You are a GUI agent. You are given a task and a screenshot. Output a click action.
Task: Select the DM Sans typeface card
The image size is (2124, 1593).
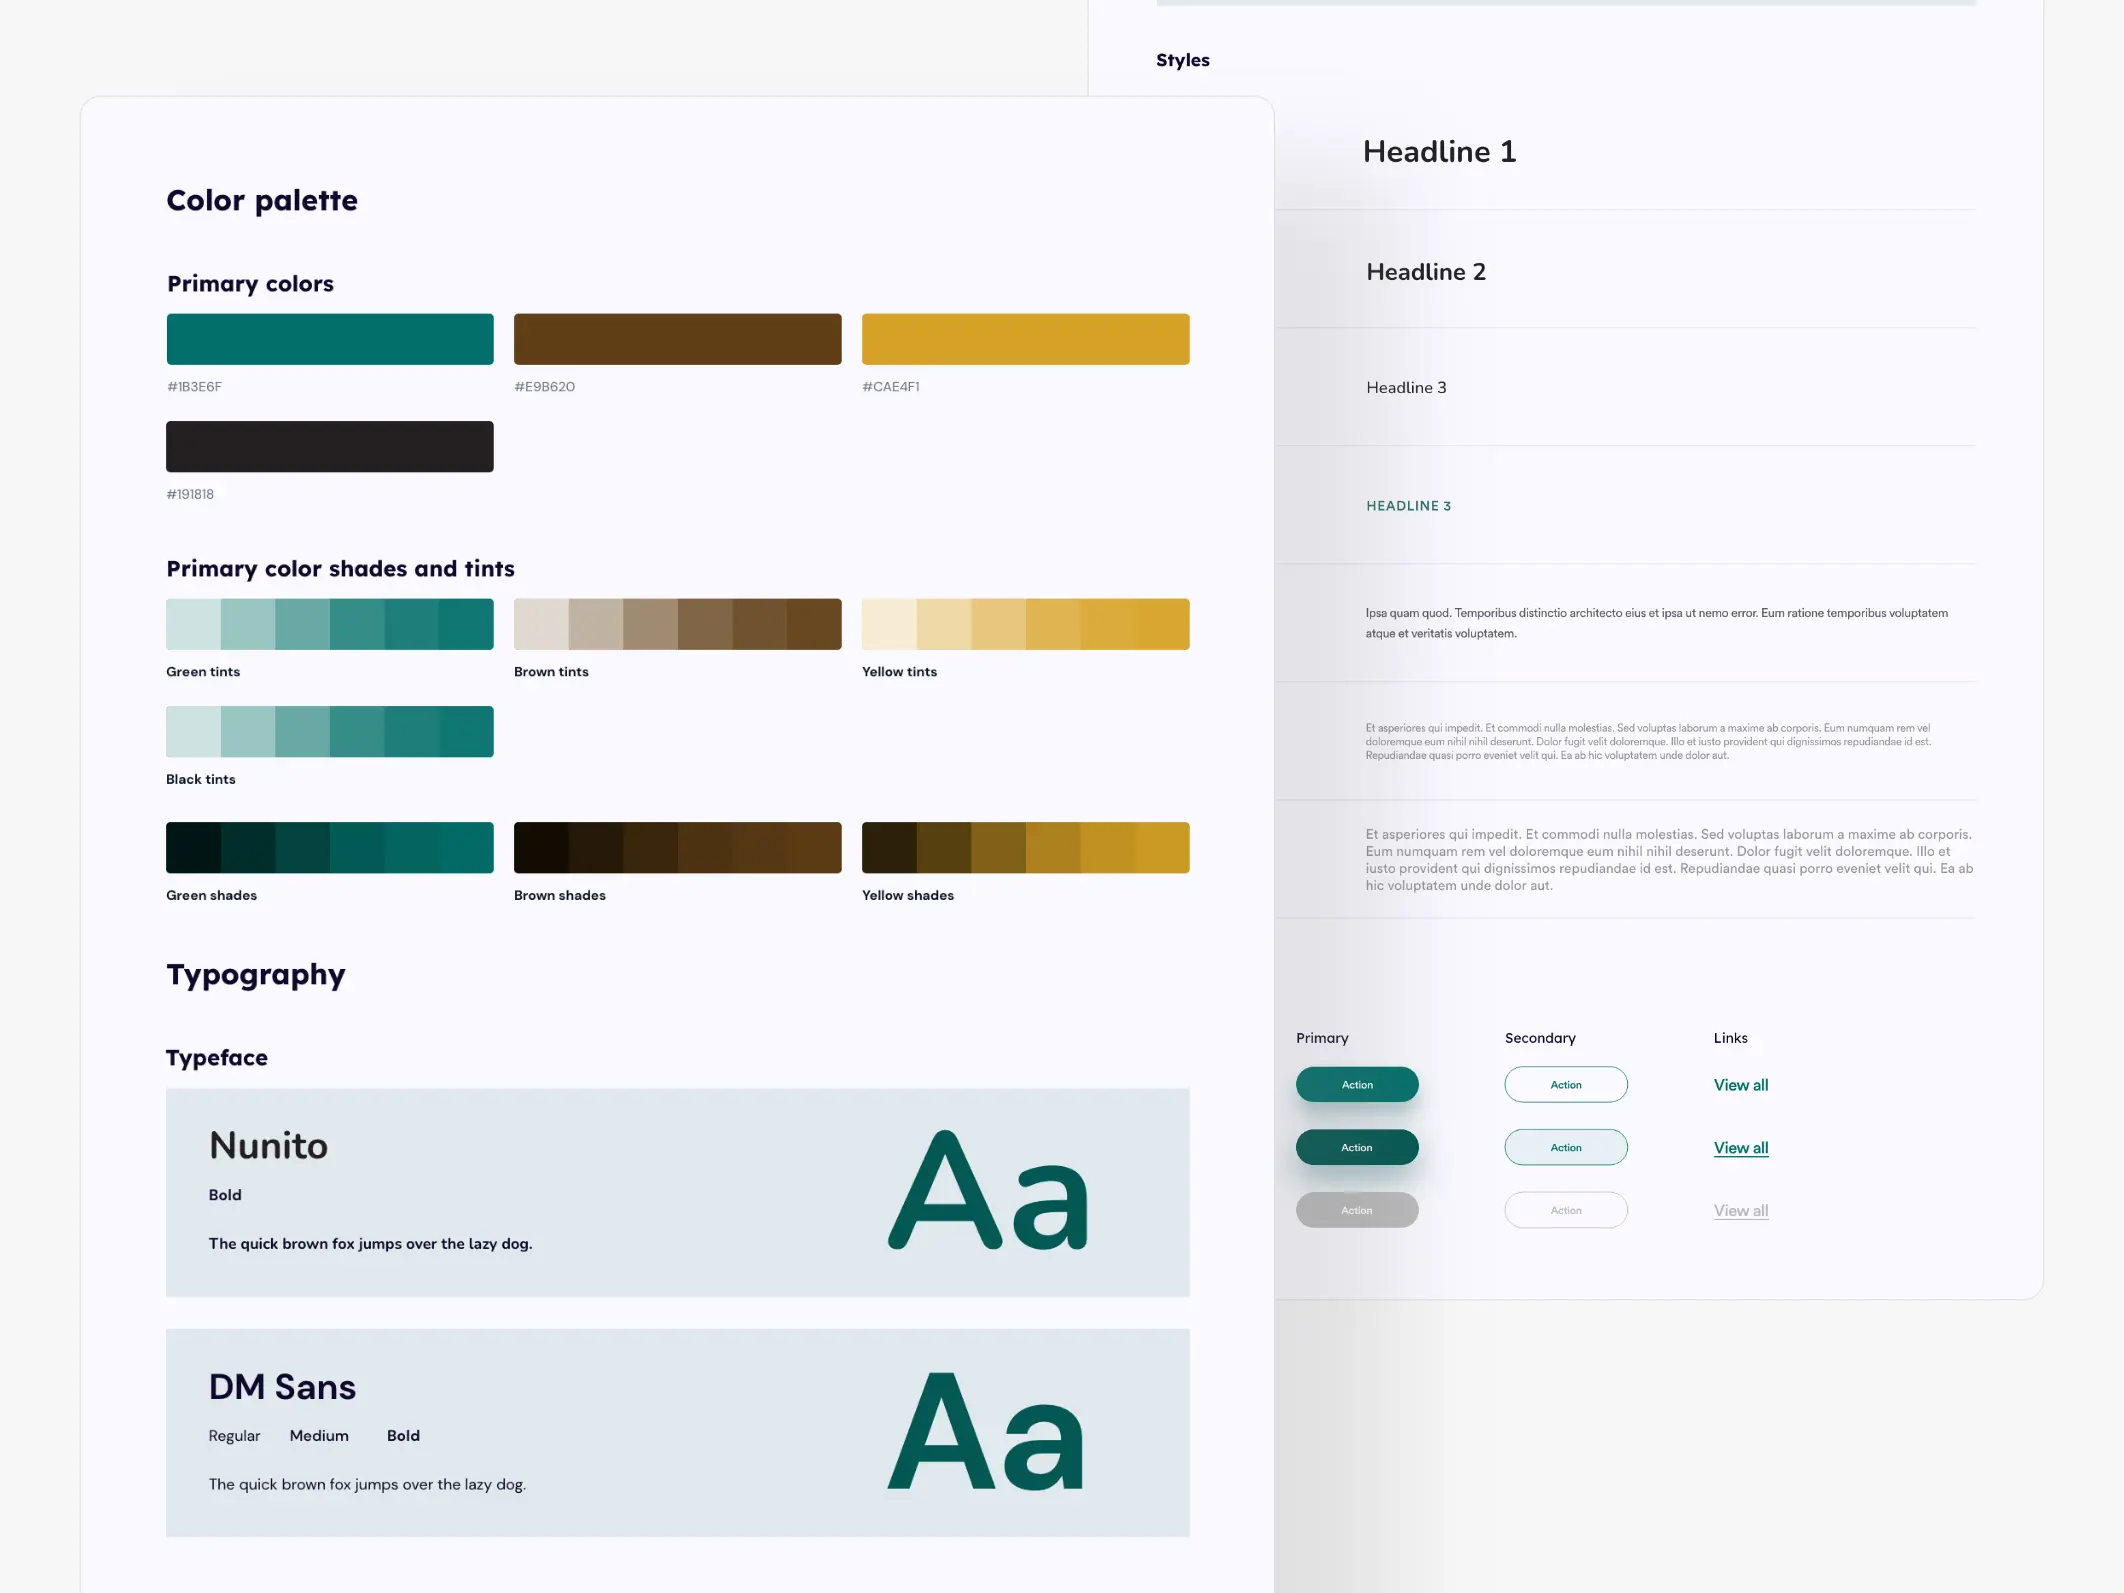coord(677,1432)
